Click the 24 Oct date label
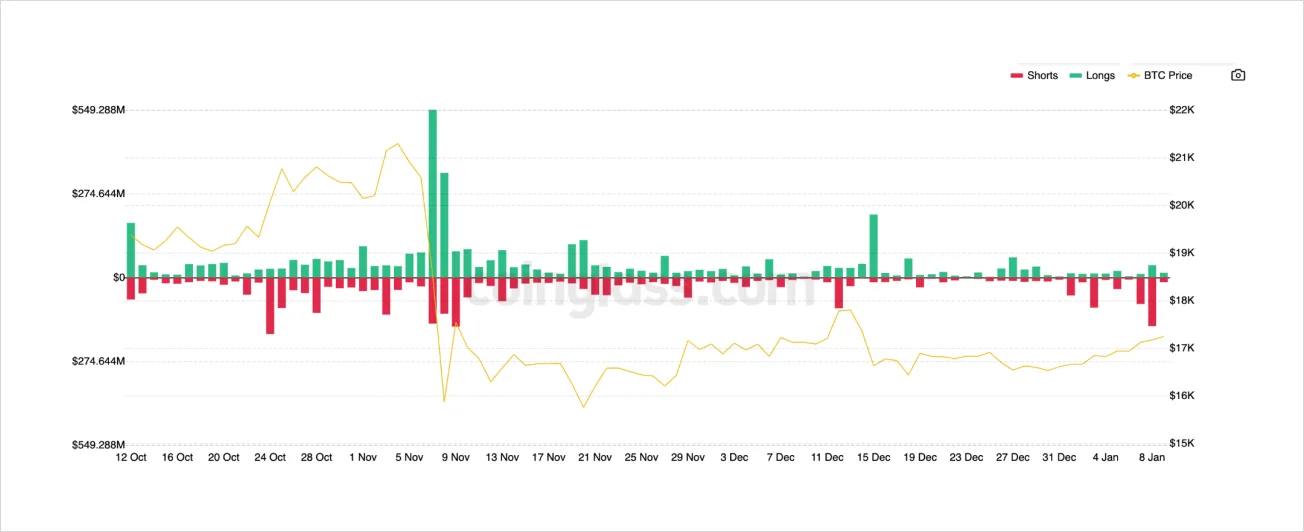Viewport: 1304px width, 532px height. point(270,458)
